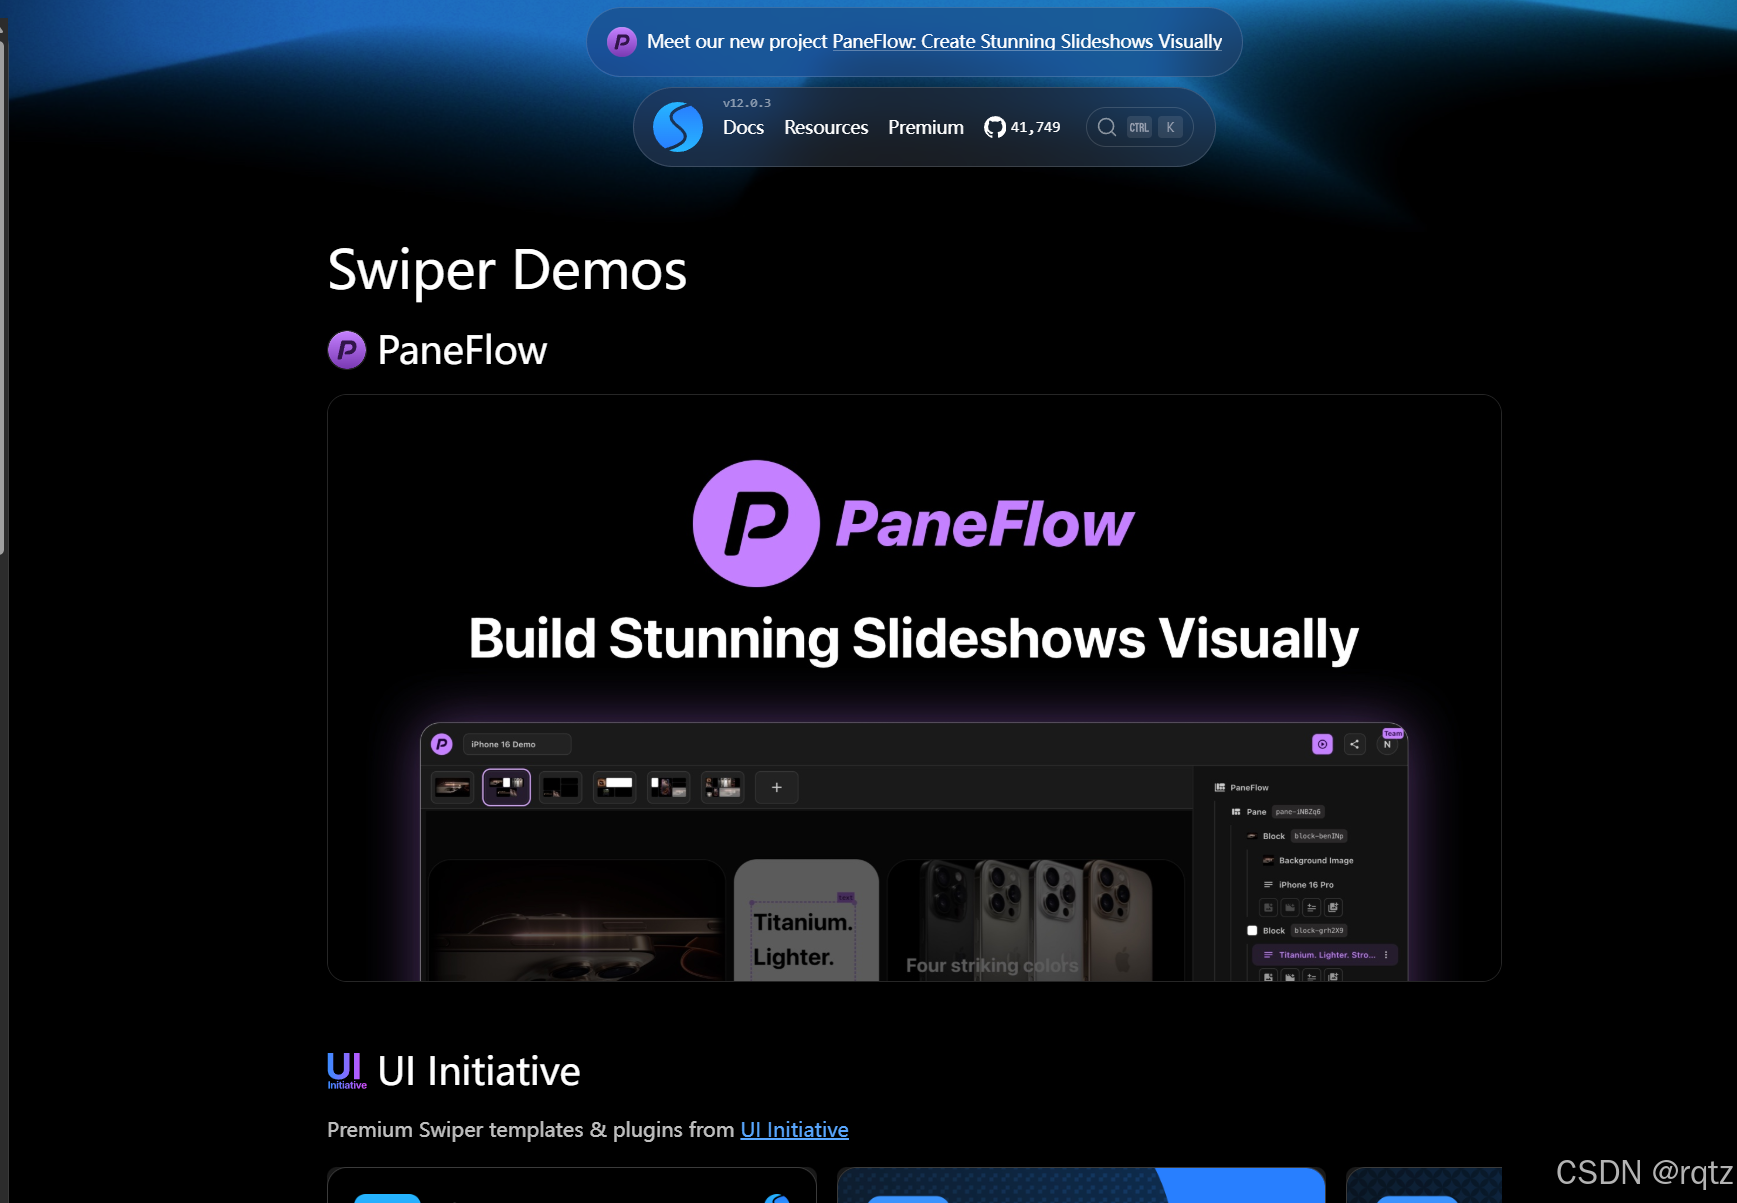1737x1203 pixels.
Task: Click the purple preview play icon in the mockup
Action: [x=1322, y=744]
